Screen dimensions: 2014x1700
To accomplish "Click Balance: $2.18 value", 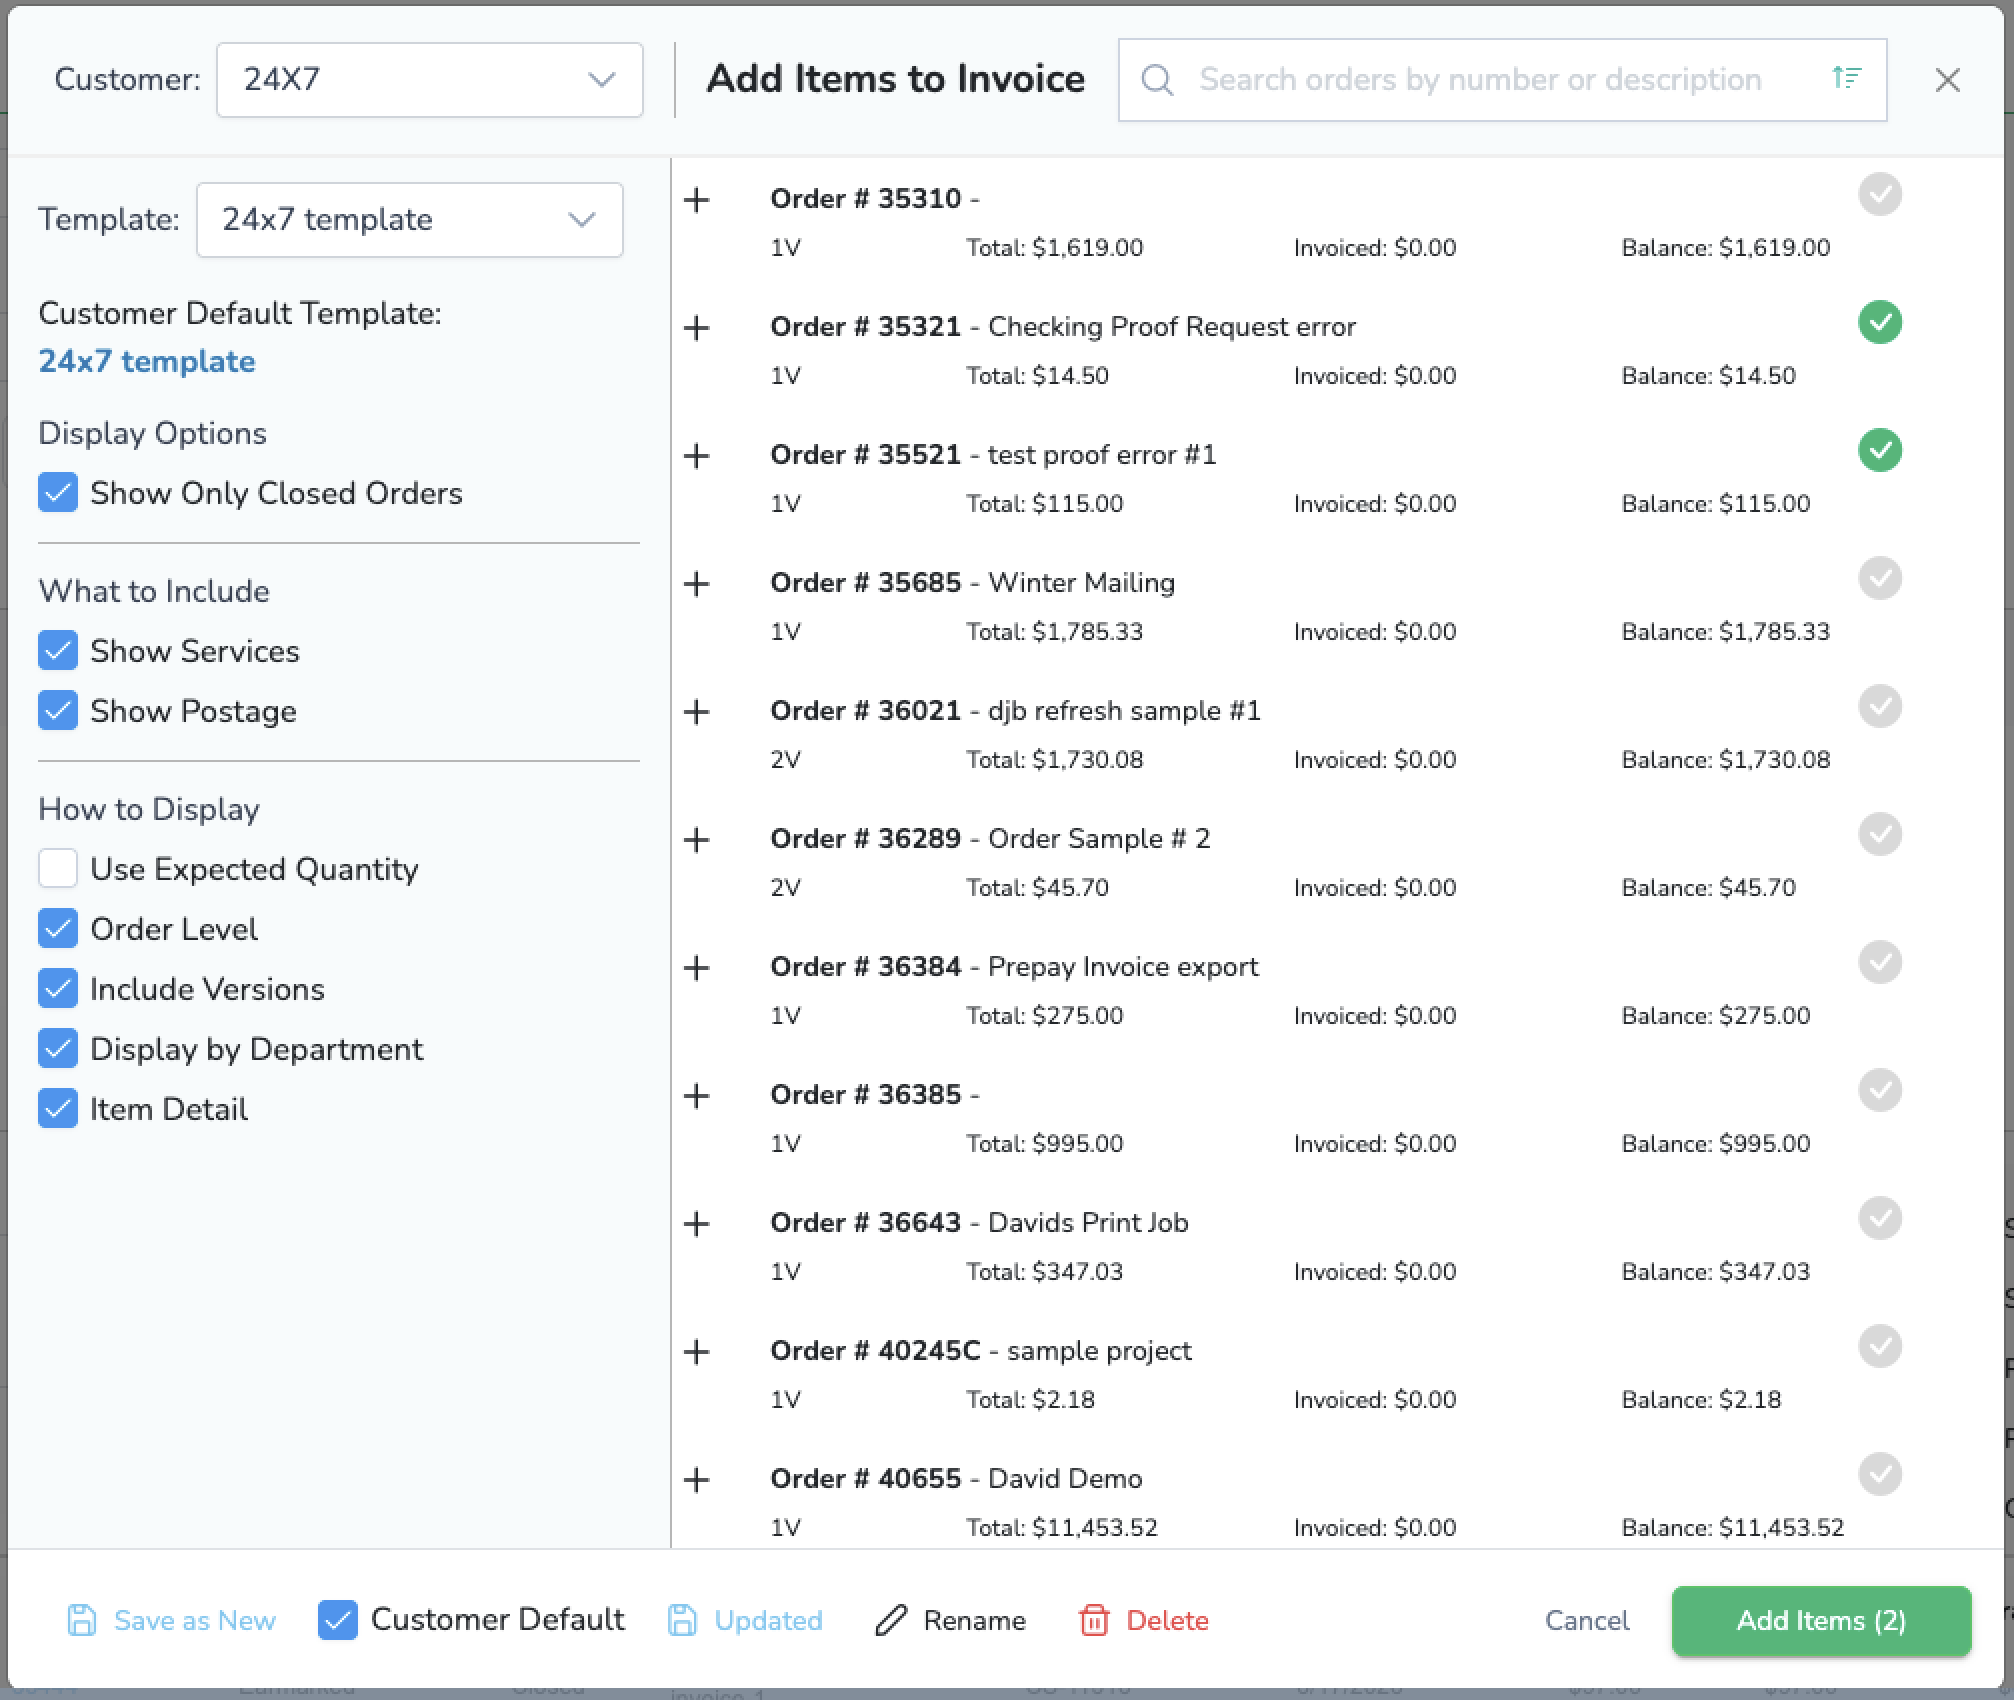I will (1701, 1400).
